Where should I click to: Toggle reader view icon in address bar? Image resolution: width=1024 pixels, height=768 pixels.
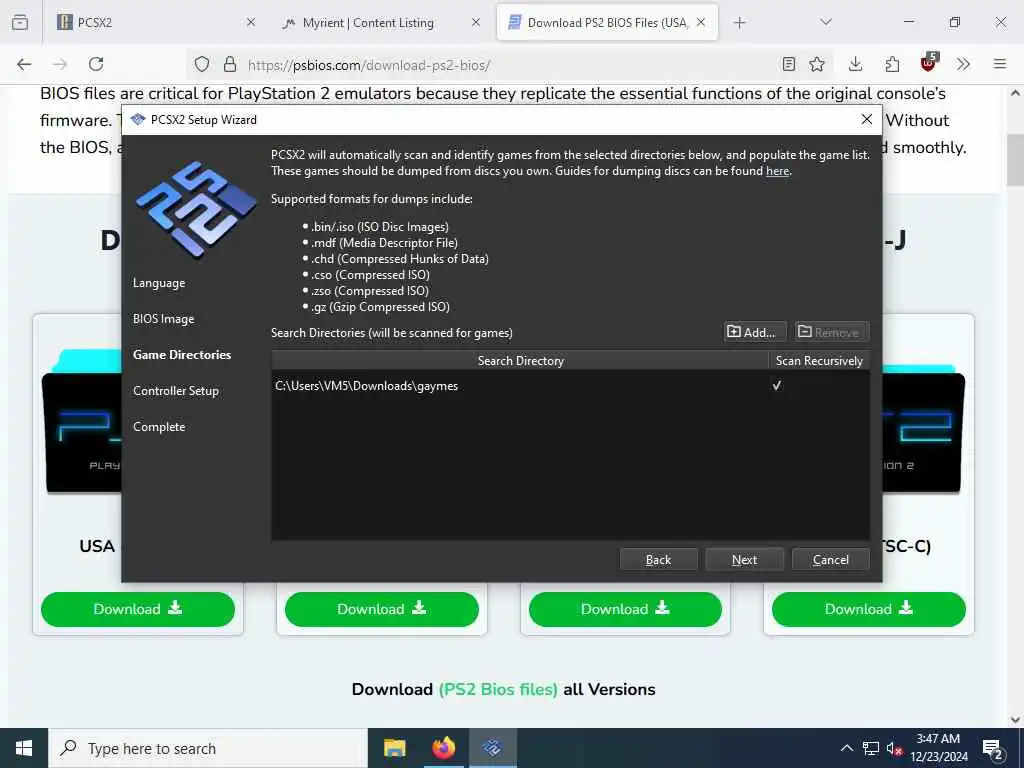click(789, 64)
